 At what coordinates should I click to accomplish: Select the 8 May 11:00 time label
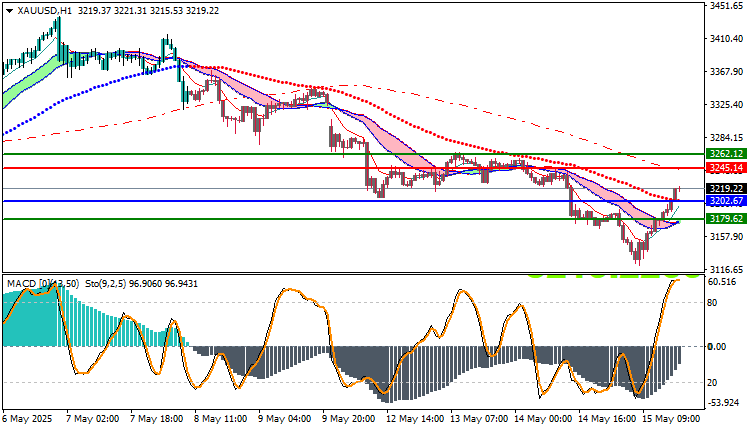pos(220,419)
